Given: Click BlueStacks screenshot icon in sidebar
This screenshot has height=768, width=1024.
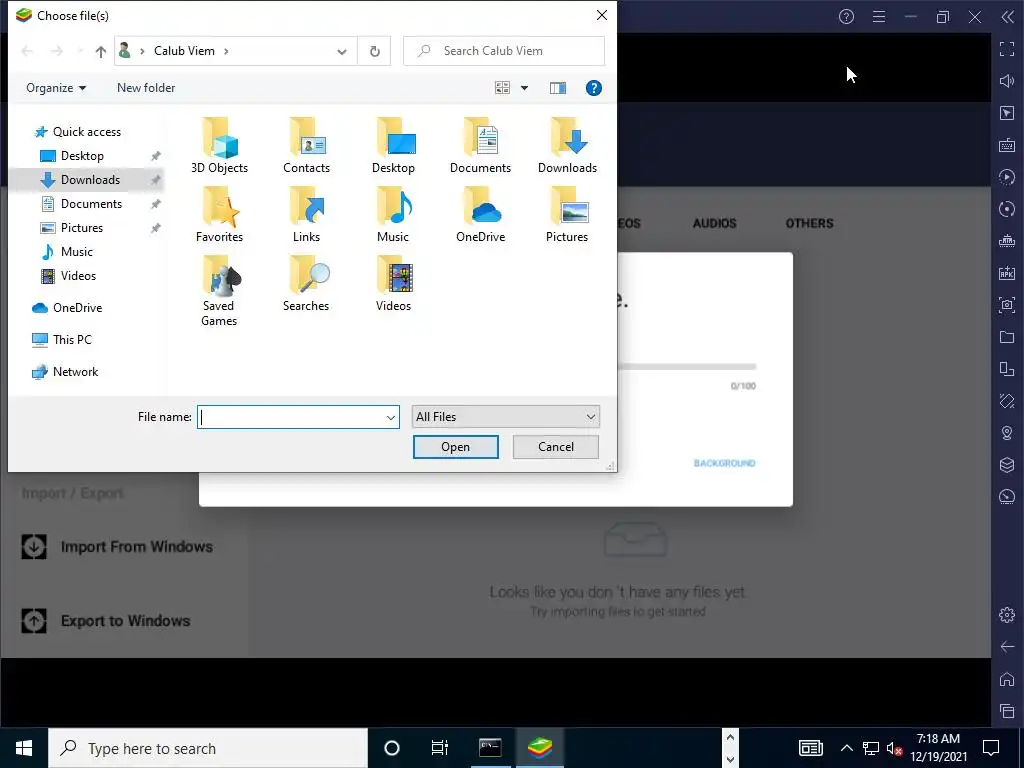Looking at the screenshot, I should [1007, 305].
